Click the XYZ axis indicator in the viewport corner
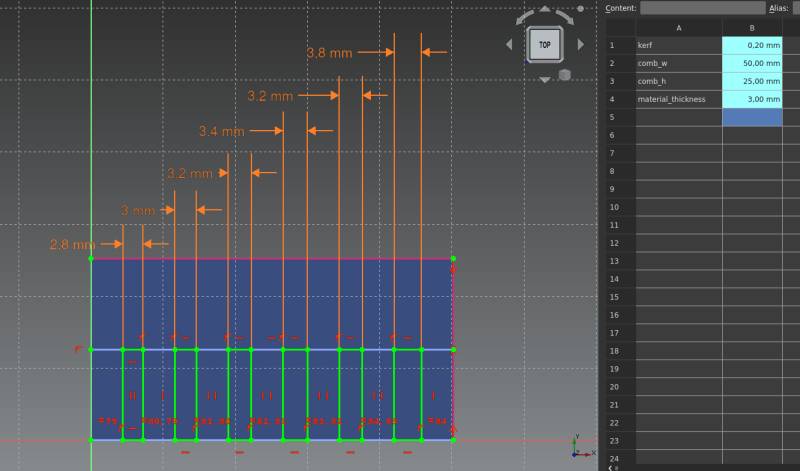Image resolution: width=800 pixels, height=471 pixels. (x=582, y=447)
